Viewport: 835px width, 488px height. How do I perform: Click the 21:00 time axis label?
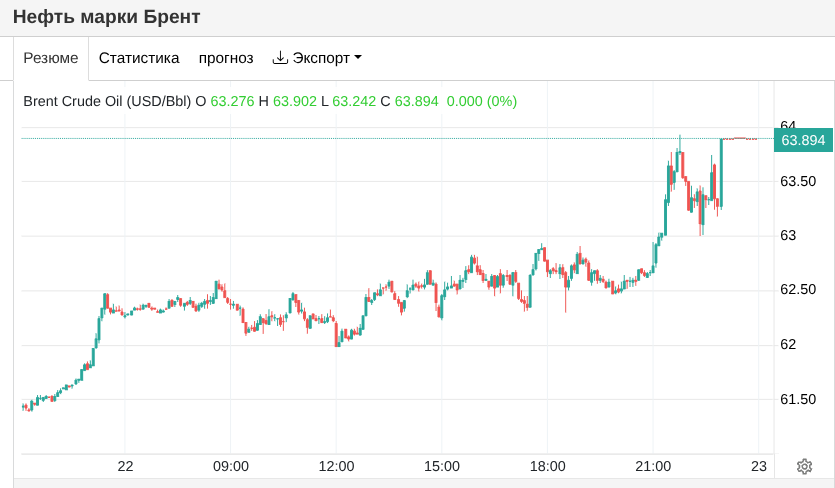(653, 466)
